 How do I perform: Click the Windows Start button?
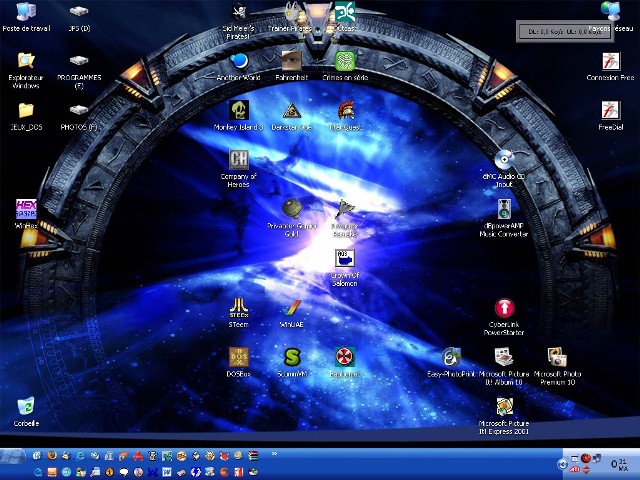coord(12,456)
